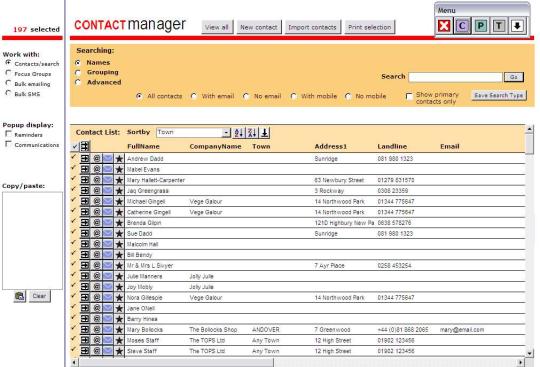This screenshot has height=367, width=540.
Task: Click the expand-all icon in list header
Action: click(84, 146)
